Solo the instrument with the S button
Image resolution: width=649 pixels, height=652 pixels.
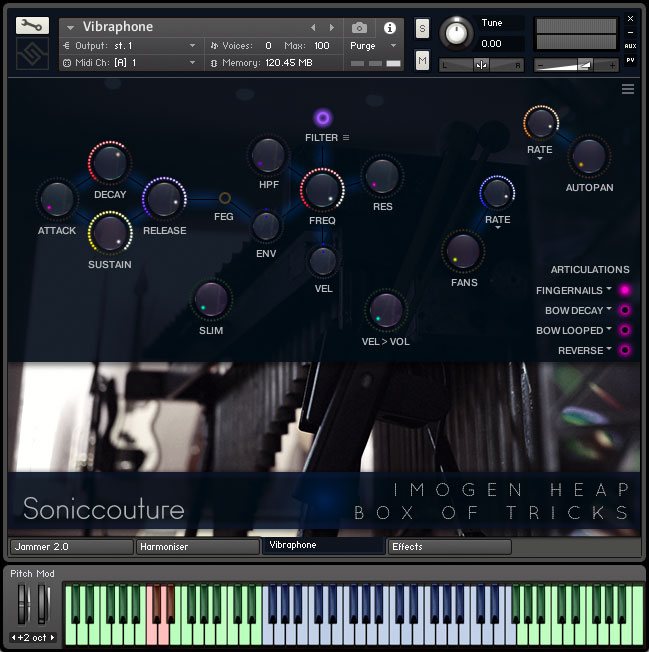(x=422, y=29)
